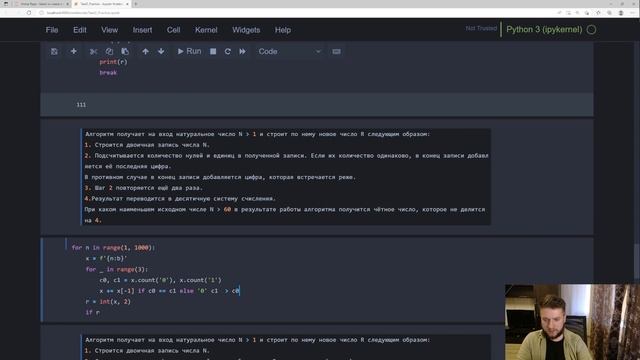The height and width of the screenshot is (360, 640).
Task: Click the output value 111
Action: point(81,105)
